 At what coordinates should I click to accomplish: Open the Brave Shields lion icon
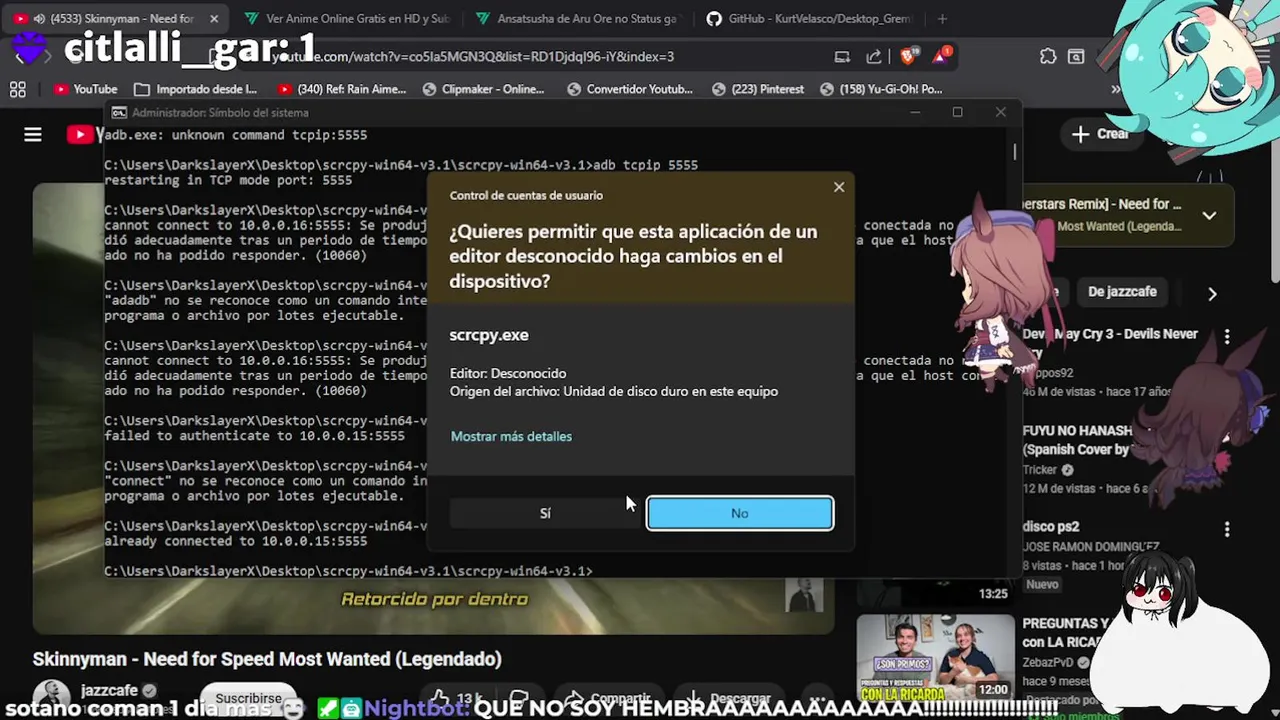point(908,57)
